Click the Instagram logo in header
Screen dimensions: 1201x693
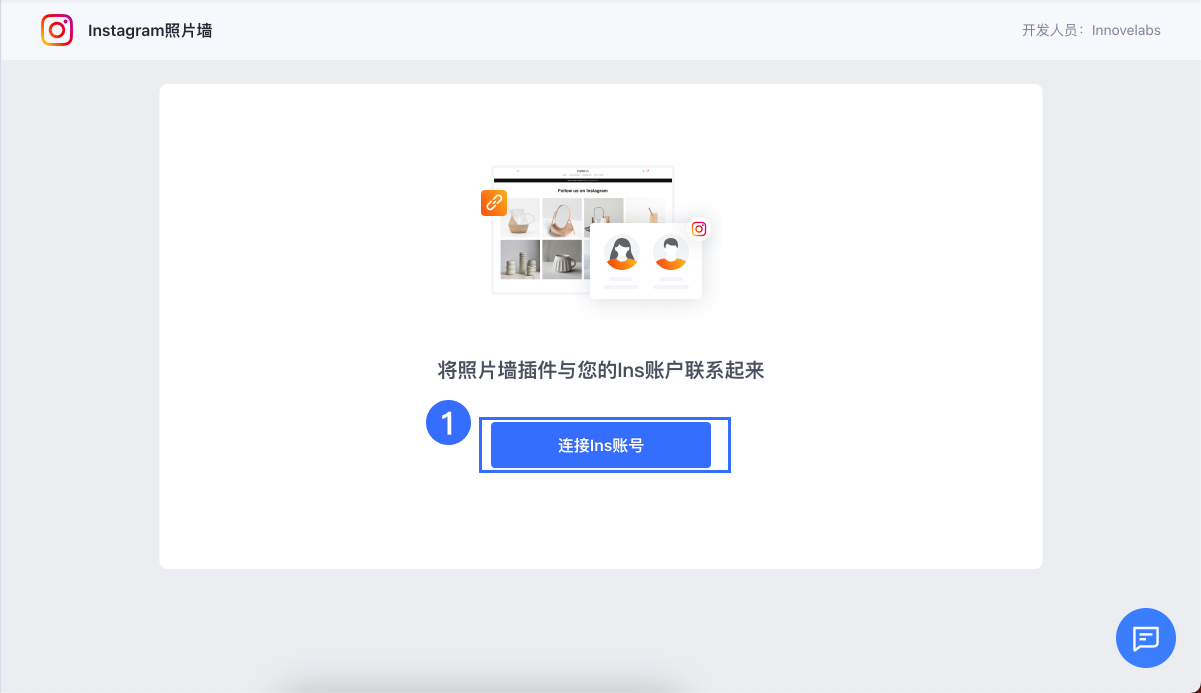tap(57, 30)
